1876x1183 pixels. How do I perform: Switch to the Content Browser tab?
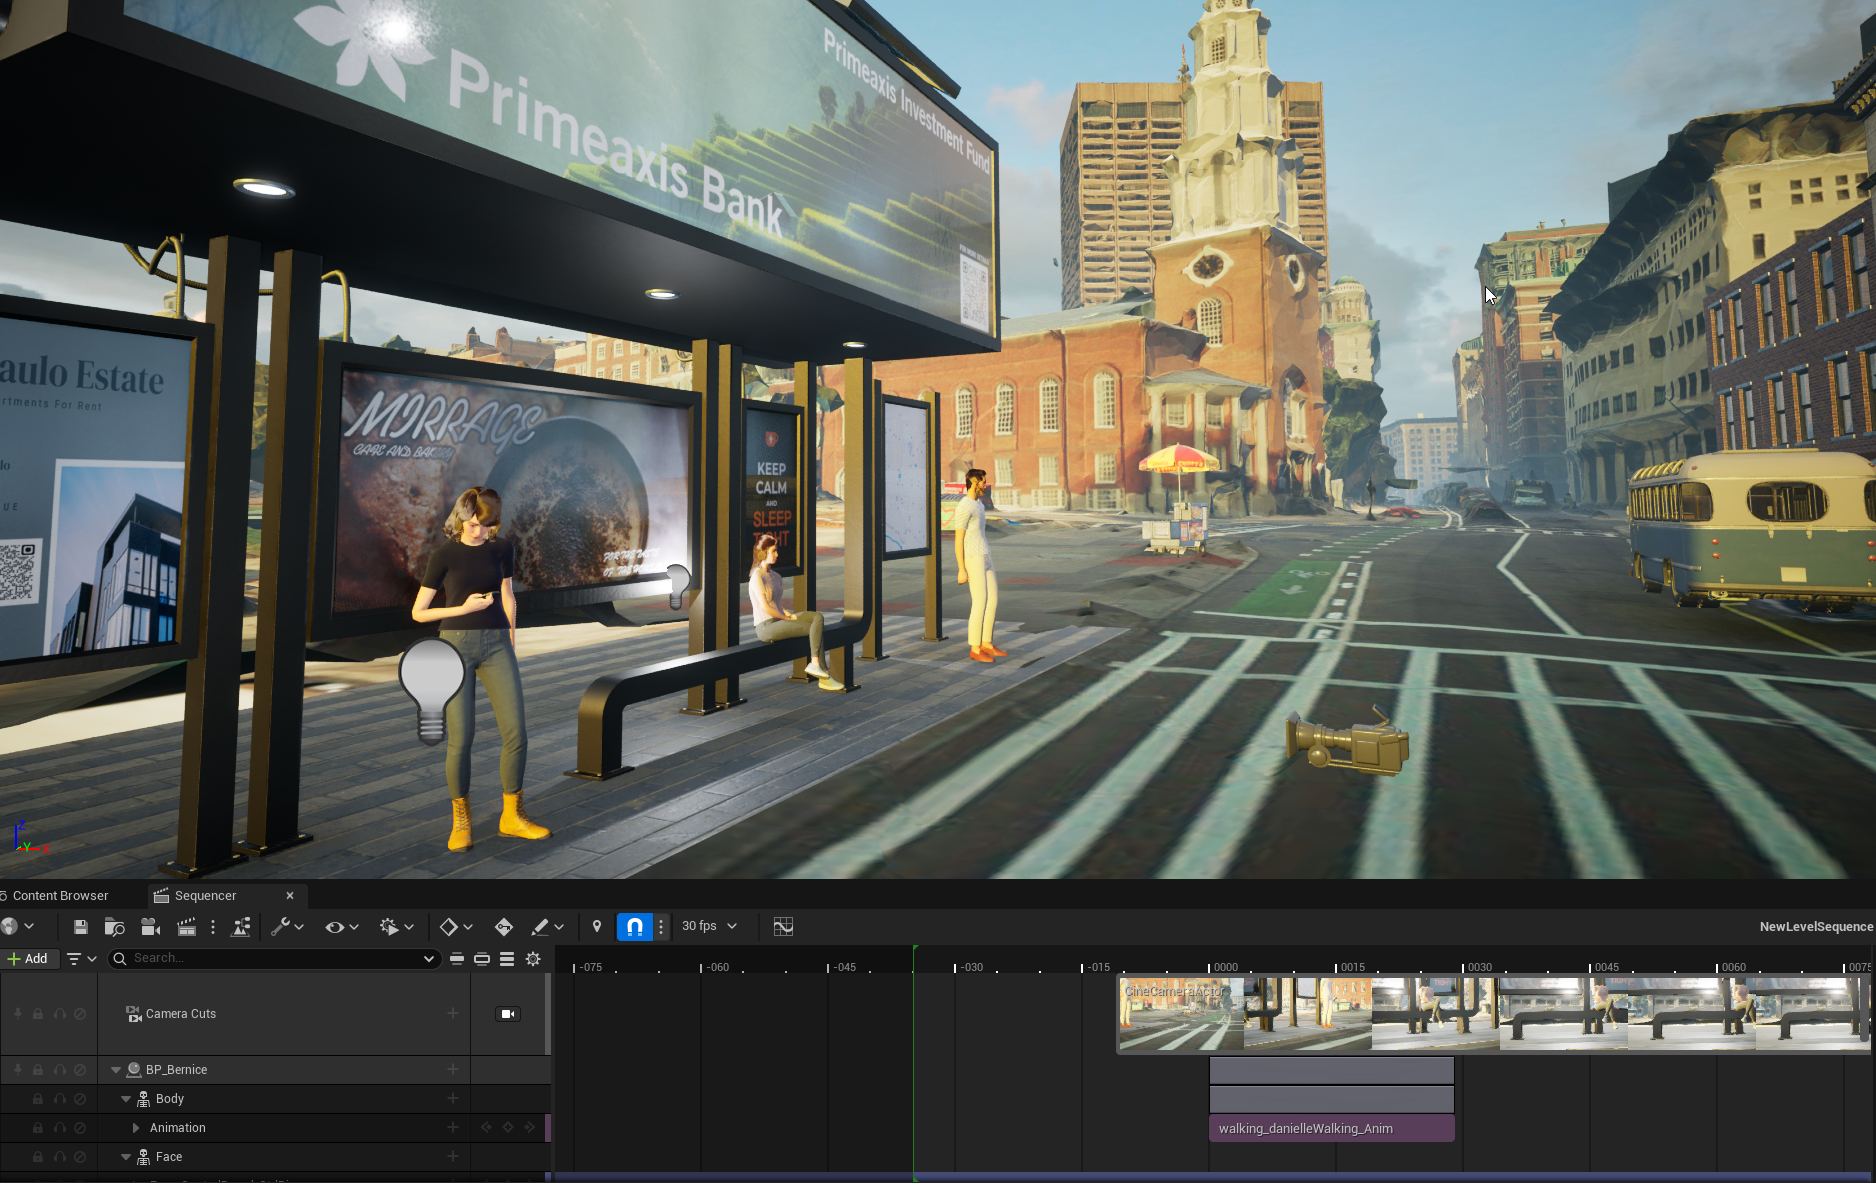pos(60,896)
